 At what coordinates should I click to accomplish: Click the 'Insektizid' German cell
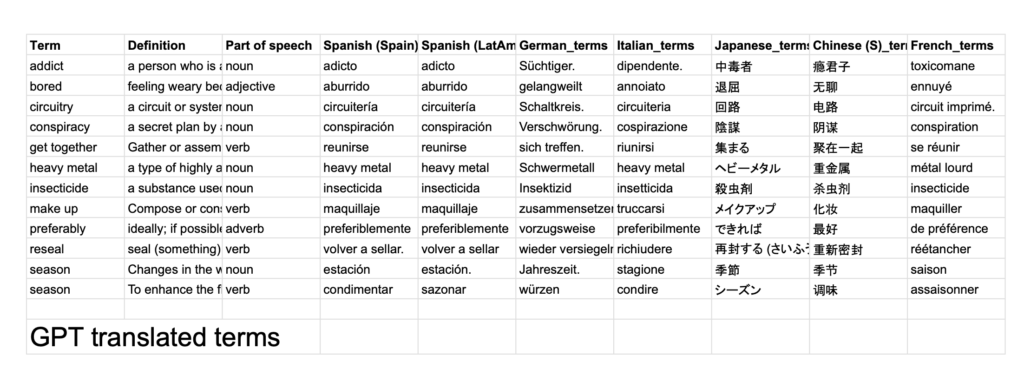click(565, 188)
